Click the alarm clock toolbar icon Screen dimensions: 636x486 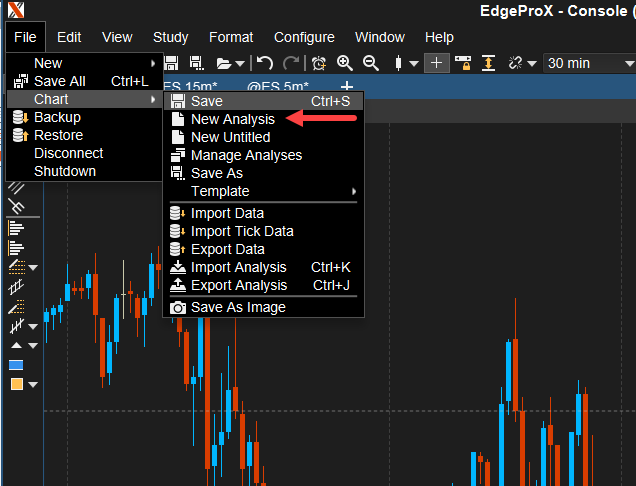point(319,63)
